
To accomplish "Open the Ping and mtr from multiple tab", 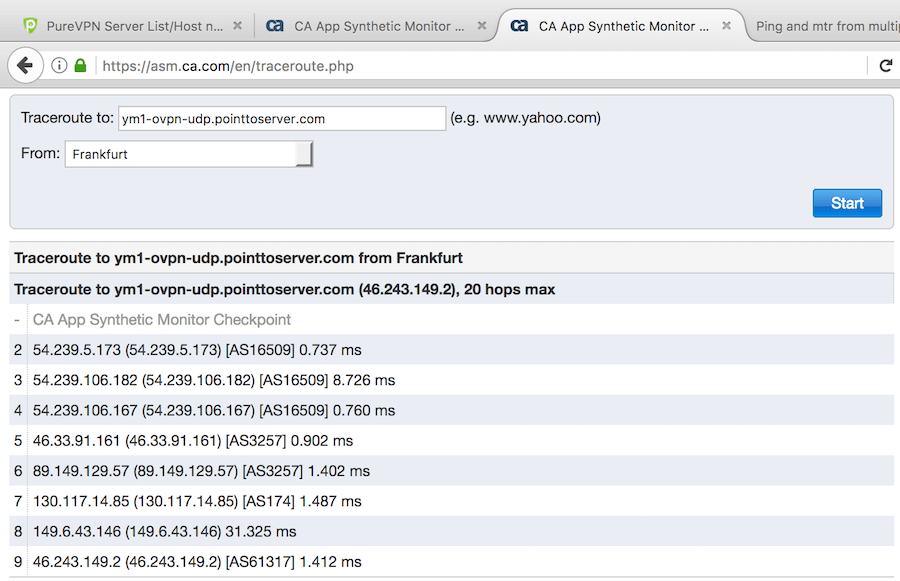I will click(827, 26).
